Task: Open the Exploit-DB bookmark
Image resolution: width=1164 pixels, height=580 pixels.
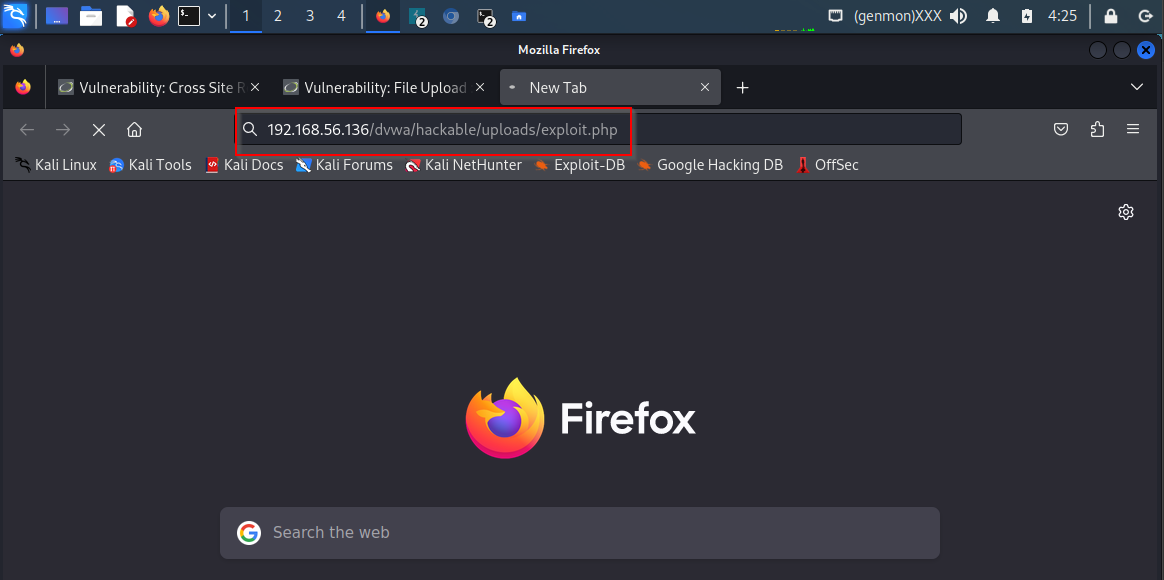Action: pos(580,165)
